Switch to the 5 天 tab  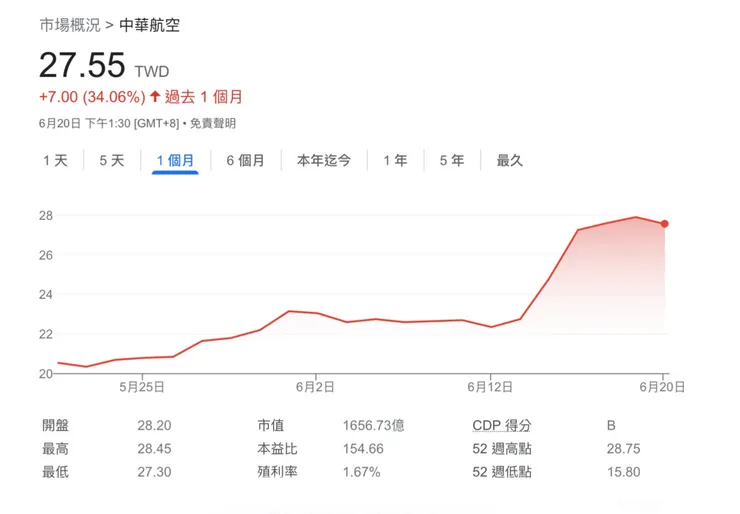(x=112, y=160)
